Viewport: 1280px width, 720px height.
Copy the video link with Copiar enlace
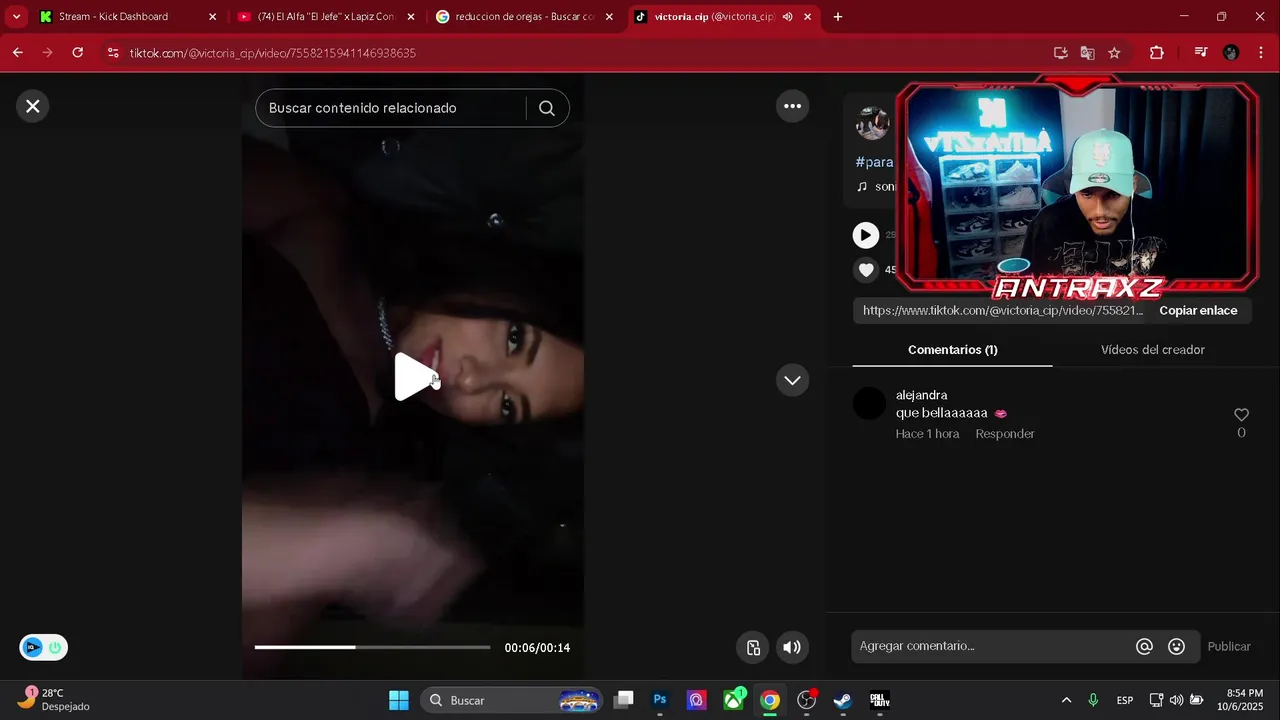tap(1198, 310)
